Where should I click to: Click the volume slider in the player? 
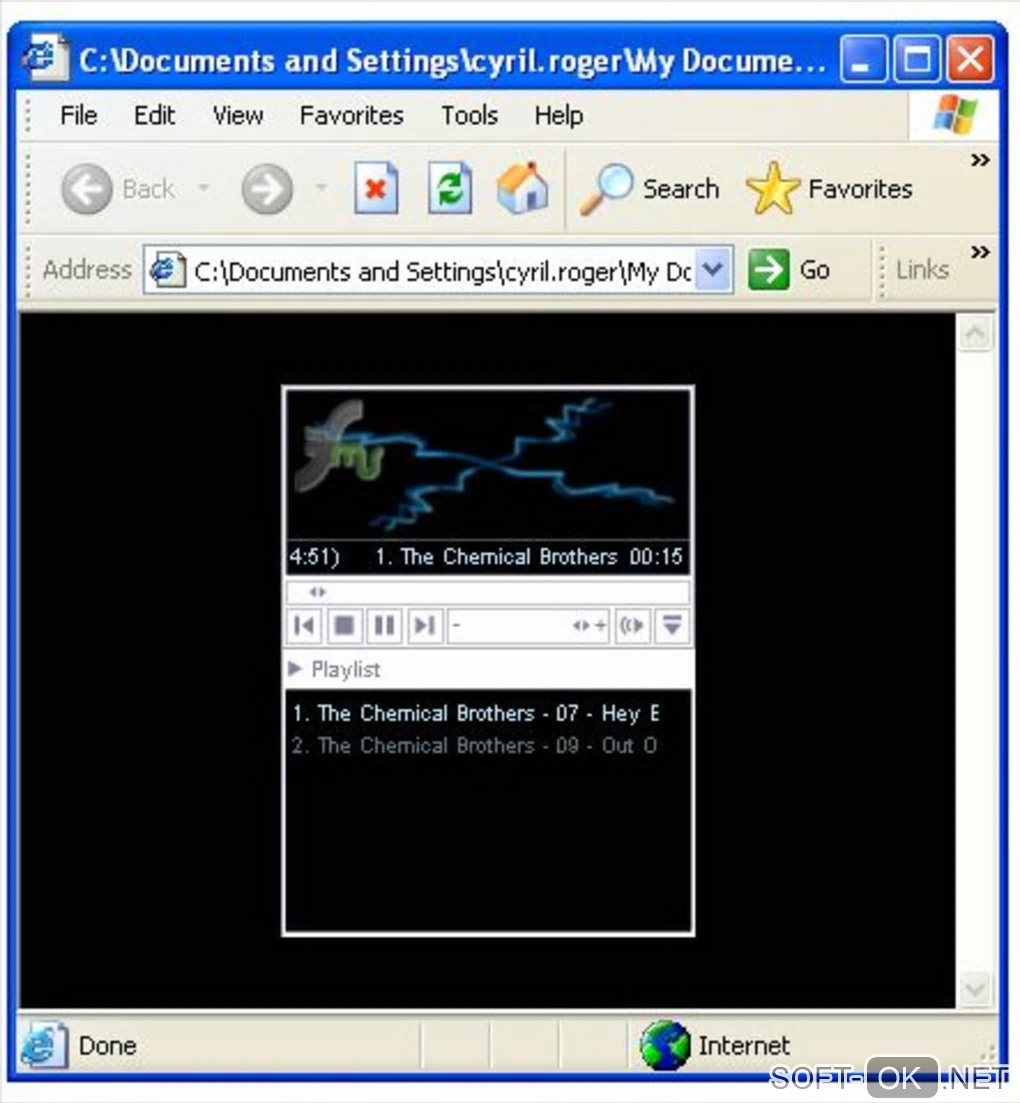click(528, 625)
